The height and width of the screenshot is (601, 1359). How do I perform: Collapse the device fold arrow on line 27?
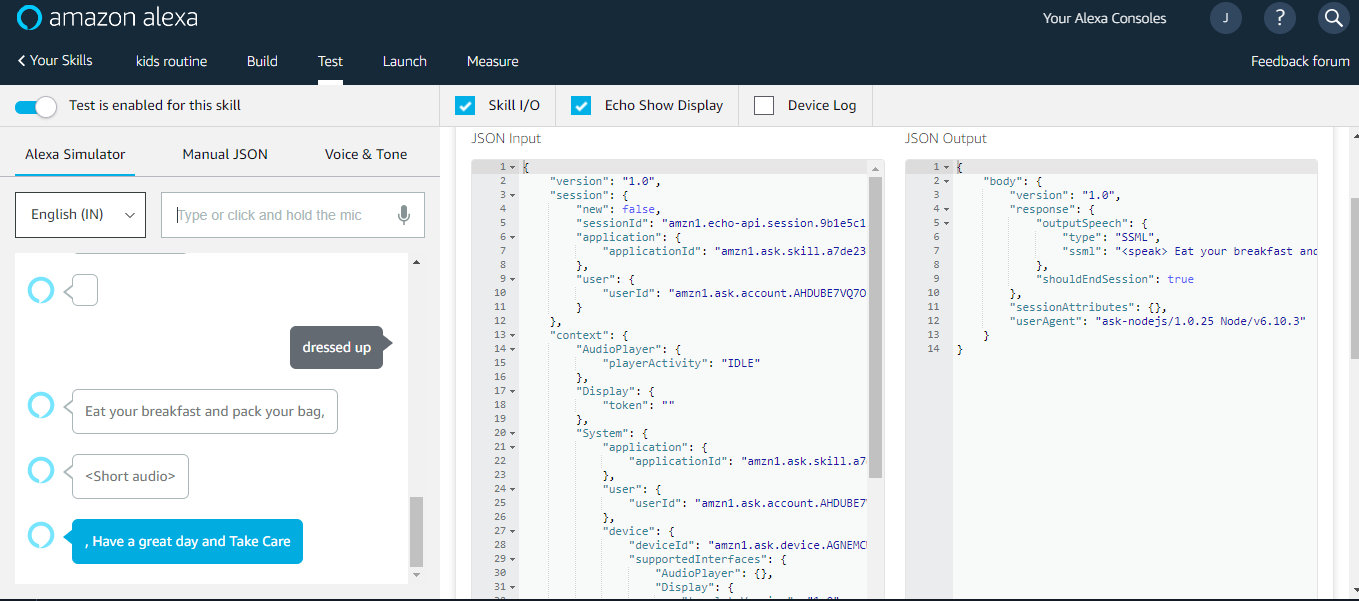[x=512, y=531]
